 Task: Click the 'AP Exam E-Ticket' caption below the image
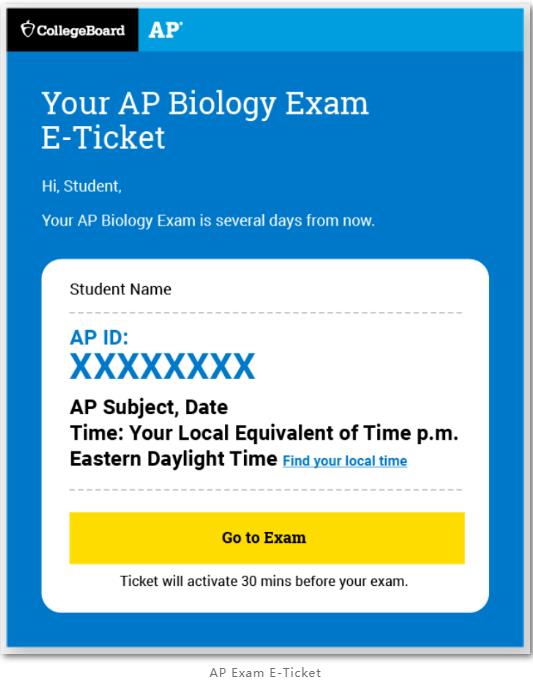coord(265,672)
